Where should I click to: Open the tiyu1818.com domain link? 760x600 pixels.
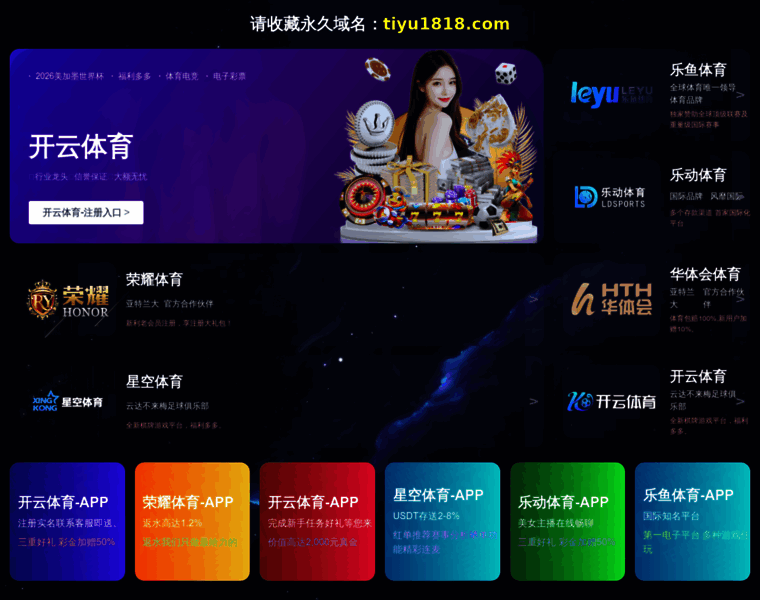446,24
